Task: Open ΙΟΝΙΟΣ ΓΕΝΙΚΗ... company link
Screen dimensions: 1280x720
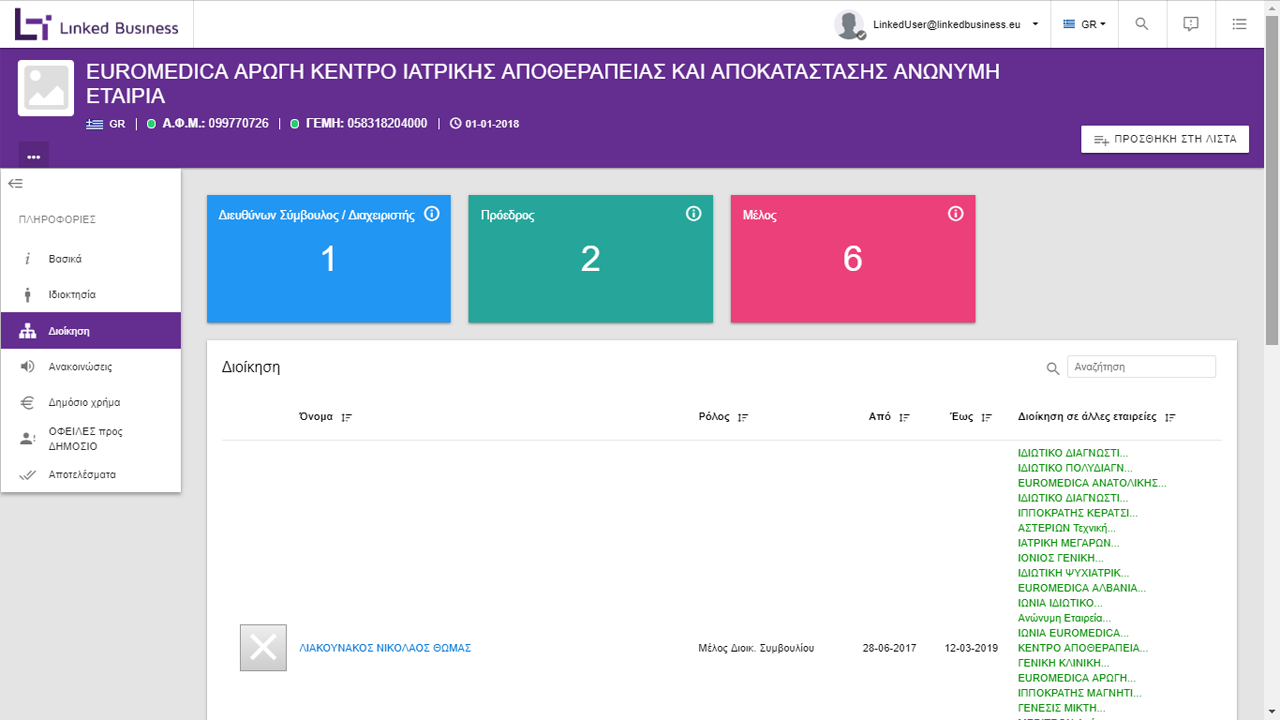Action: tap(1061, 558)
